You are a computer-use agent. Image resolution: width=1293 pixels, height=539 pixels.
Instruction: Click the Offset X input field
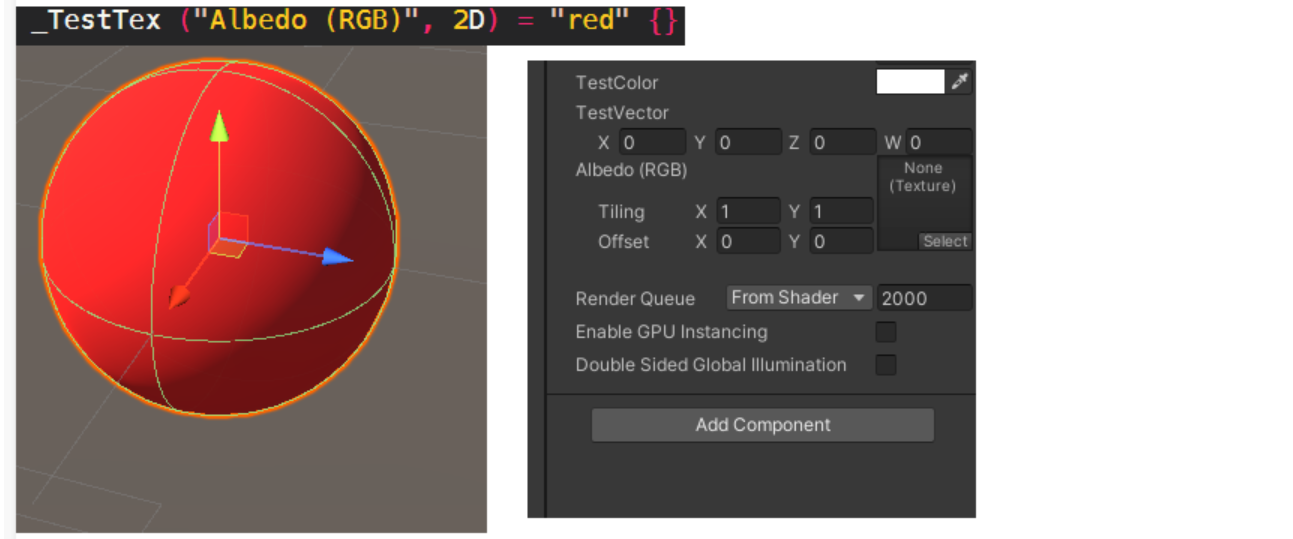pos(748,241)
